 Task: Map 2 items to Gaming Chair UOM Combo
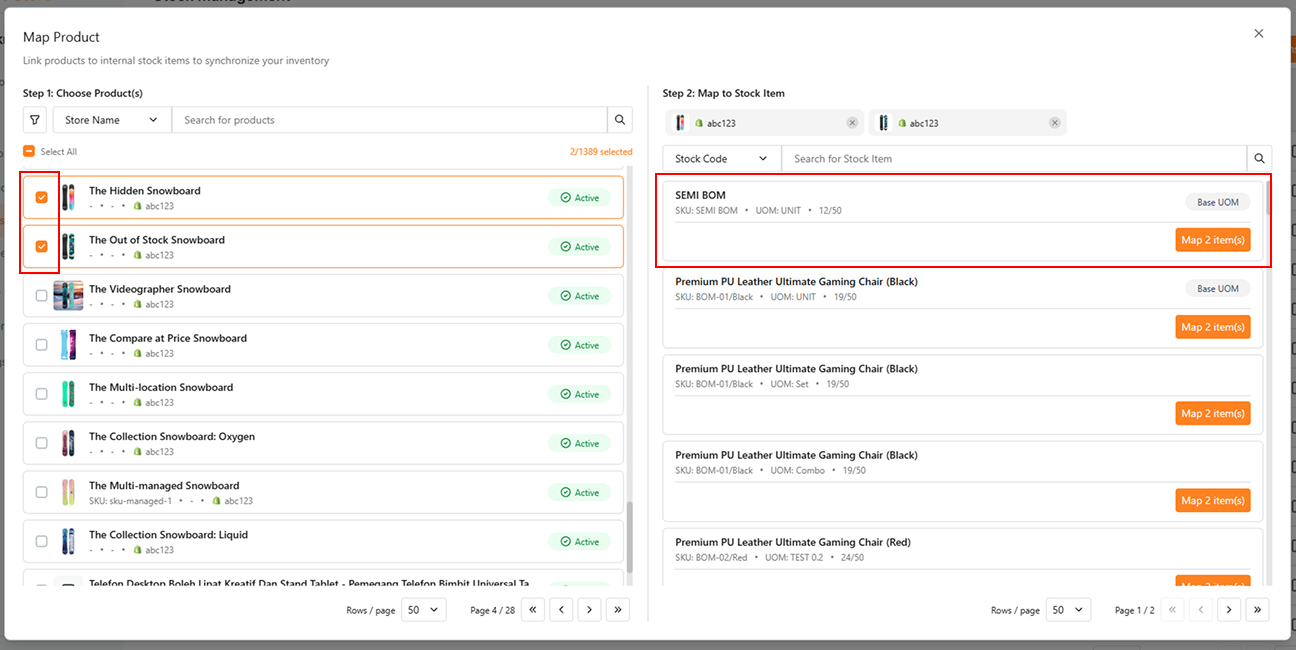coord(1212,500)
